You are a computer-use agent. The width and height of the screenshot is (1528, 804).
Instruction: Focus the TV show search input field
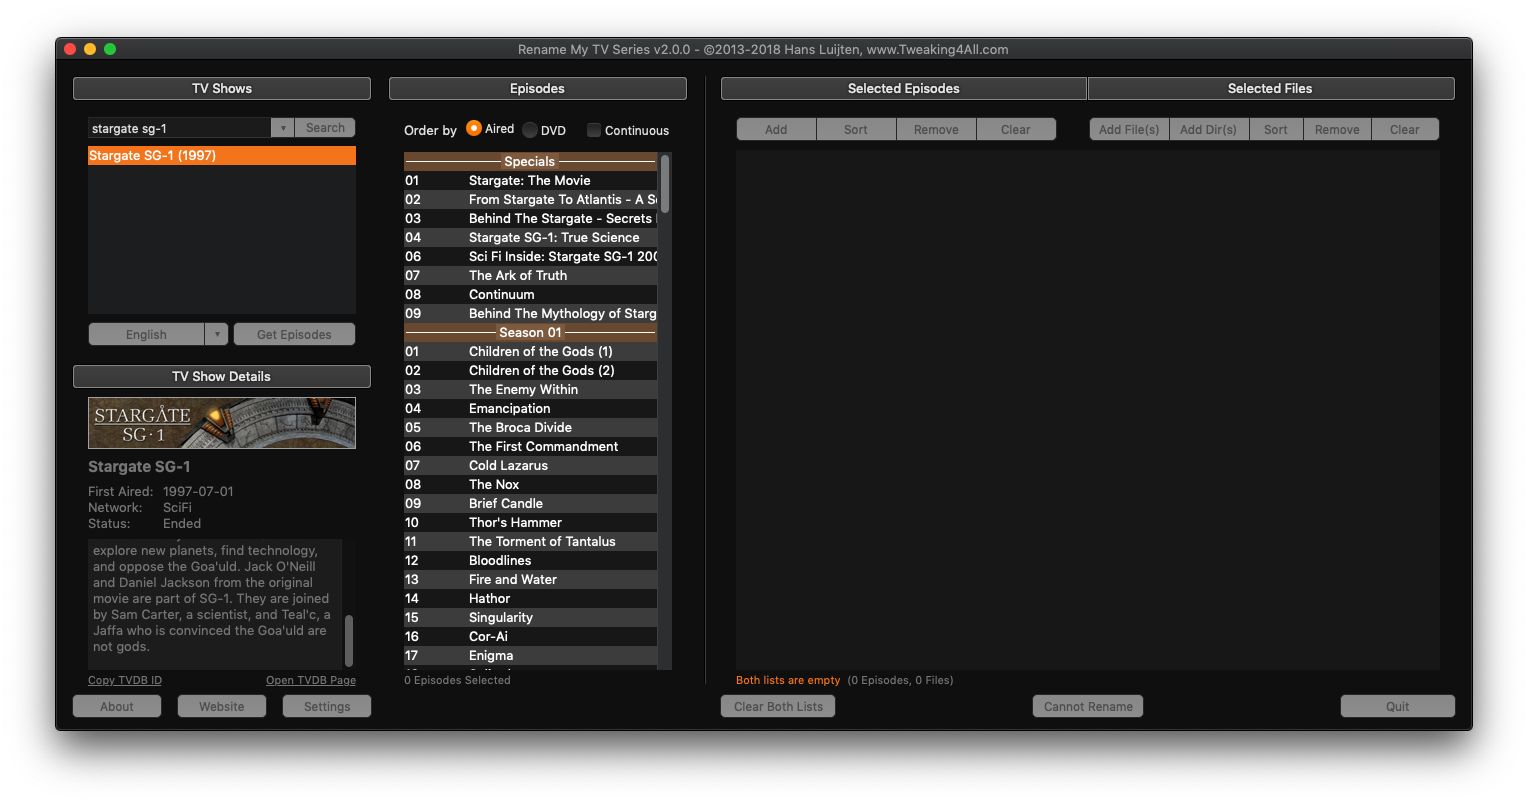[x=179, y=128]
